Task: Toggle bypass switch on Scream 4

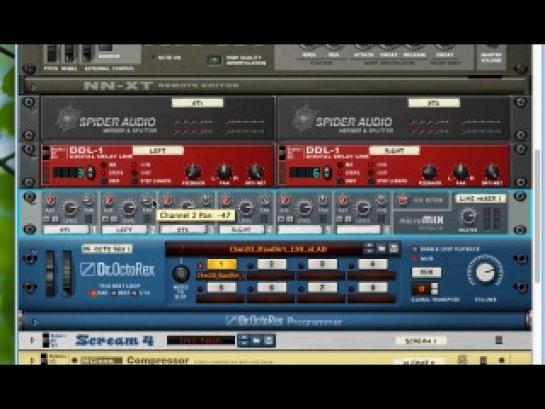Action: [46, 340]
